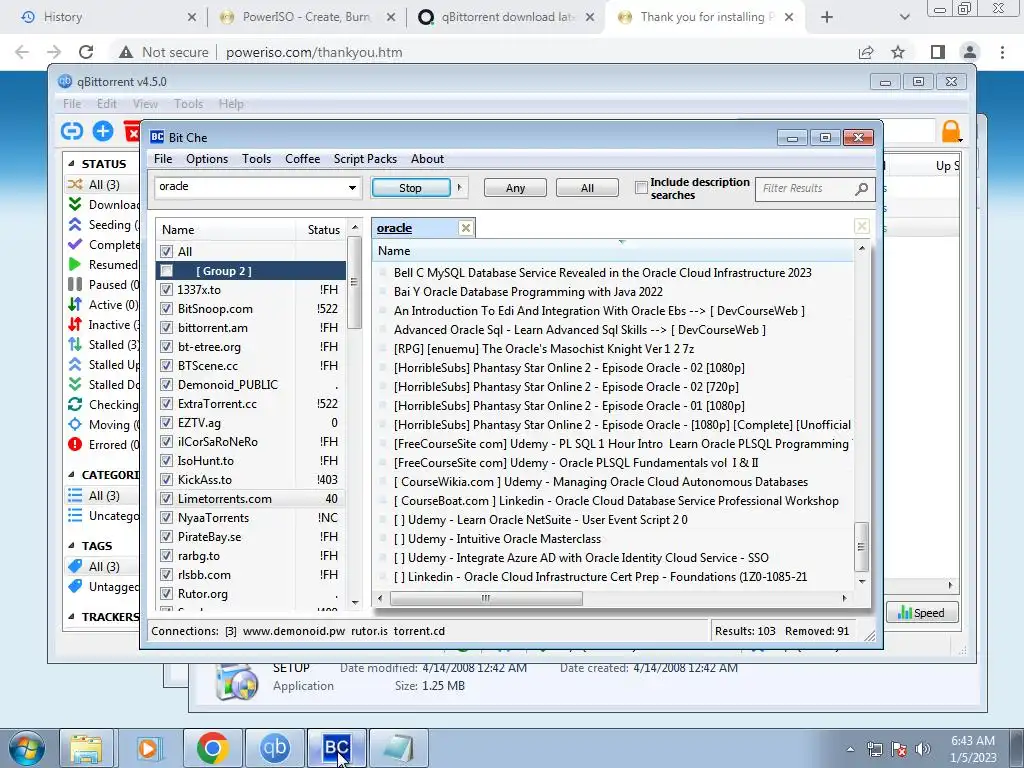Open Chrome tab search chevron
Viewport: 1024px width, 768px height.
tap(904, 17)
